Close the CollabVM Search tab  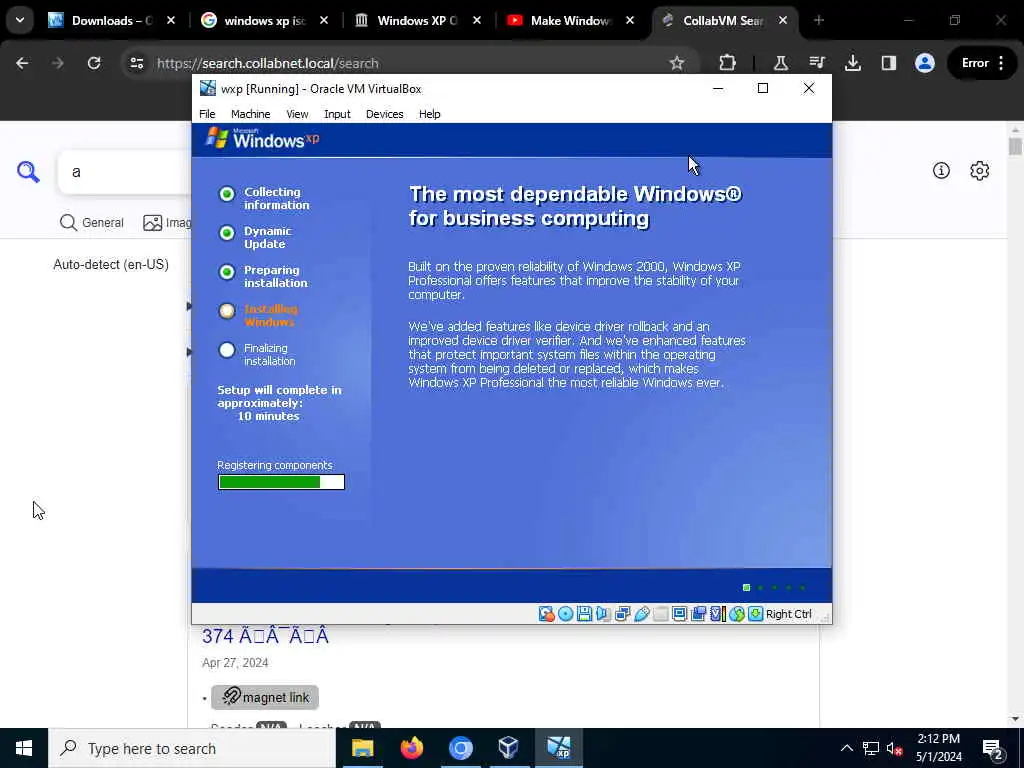783,20
